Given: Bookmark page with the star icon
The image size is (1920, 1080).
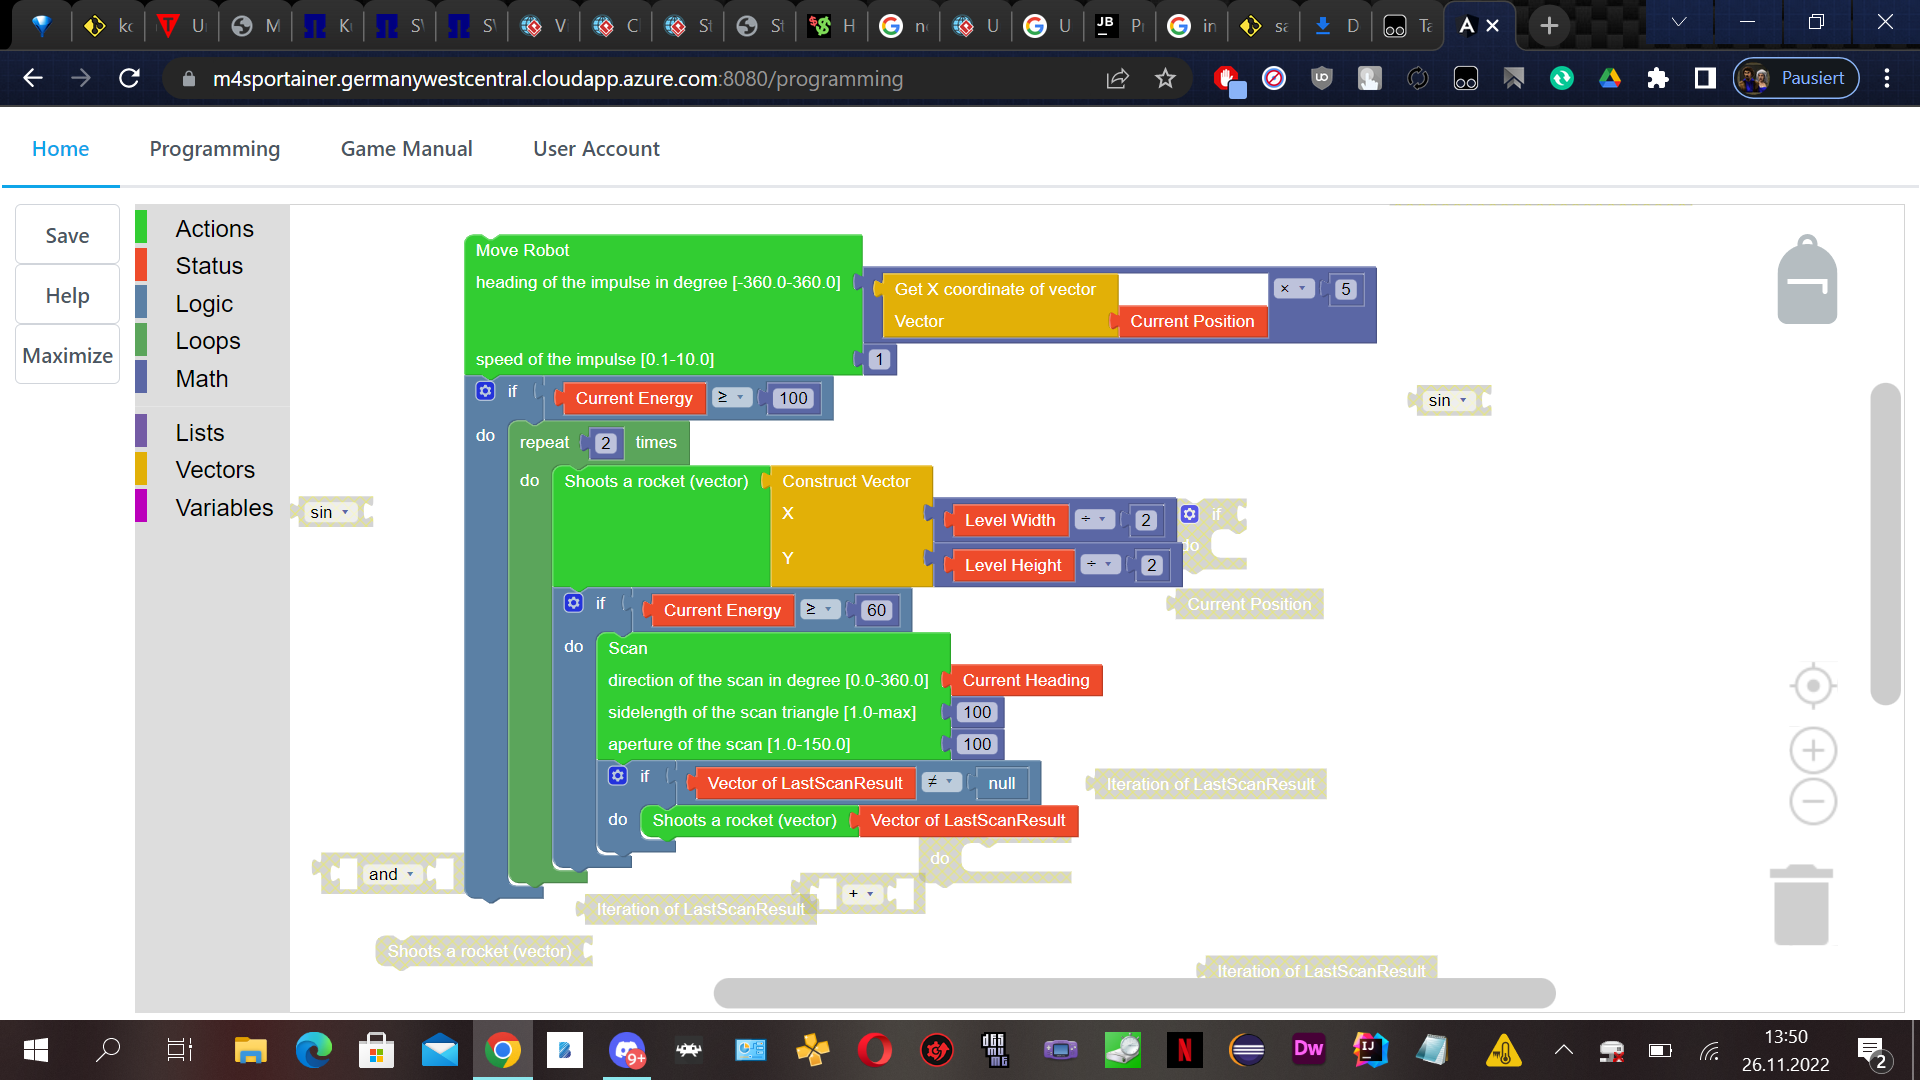Looking at the screenshot, I should tap(1165, 78).
